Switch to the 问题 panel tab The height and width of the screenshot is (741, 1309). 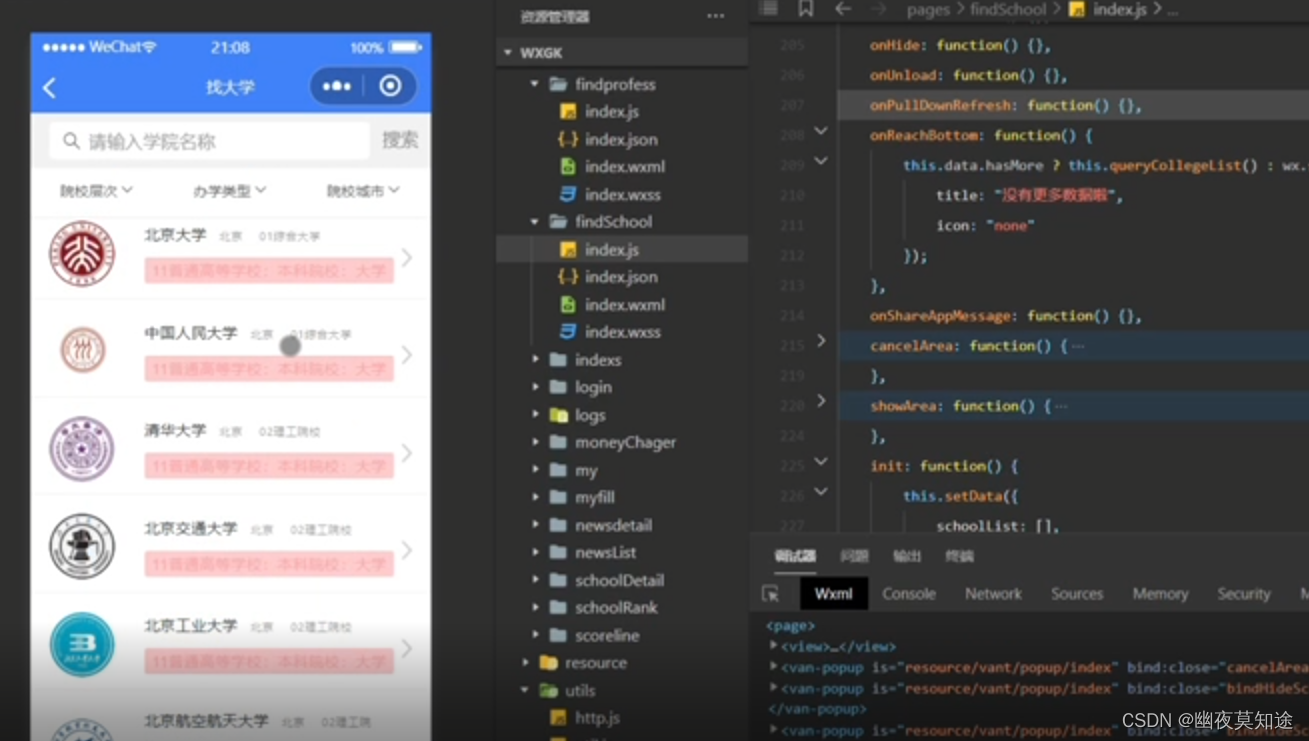click(x=854, y=556)
